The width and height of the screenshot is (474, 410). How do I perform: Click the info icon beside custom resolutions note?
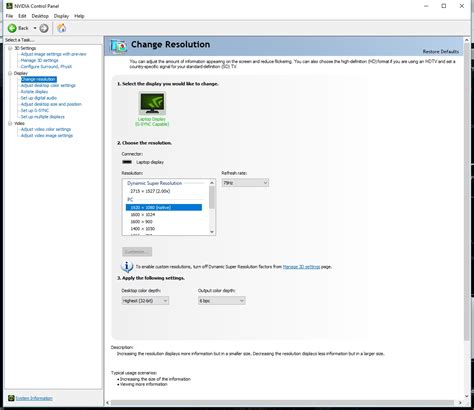pyautogui.click(x=127, y=266)
